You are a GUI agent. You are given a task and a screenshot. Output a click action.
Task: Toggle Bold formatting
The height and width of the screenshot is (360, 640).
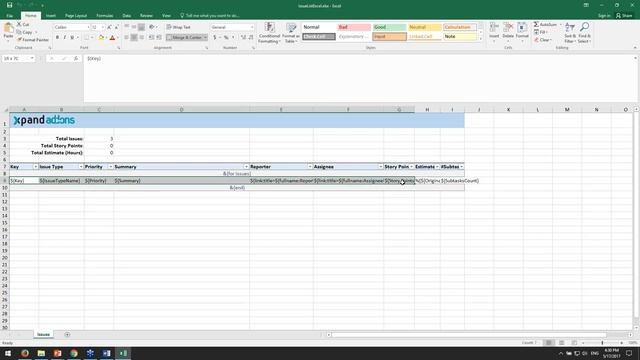click(x=57, y=38)
